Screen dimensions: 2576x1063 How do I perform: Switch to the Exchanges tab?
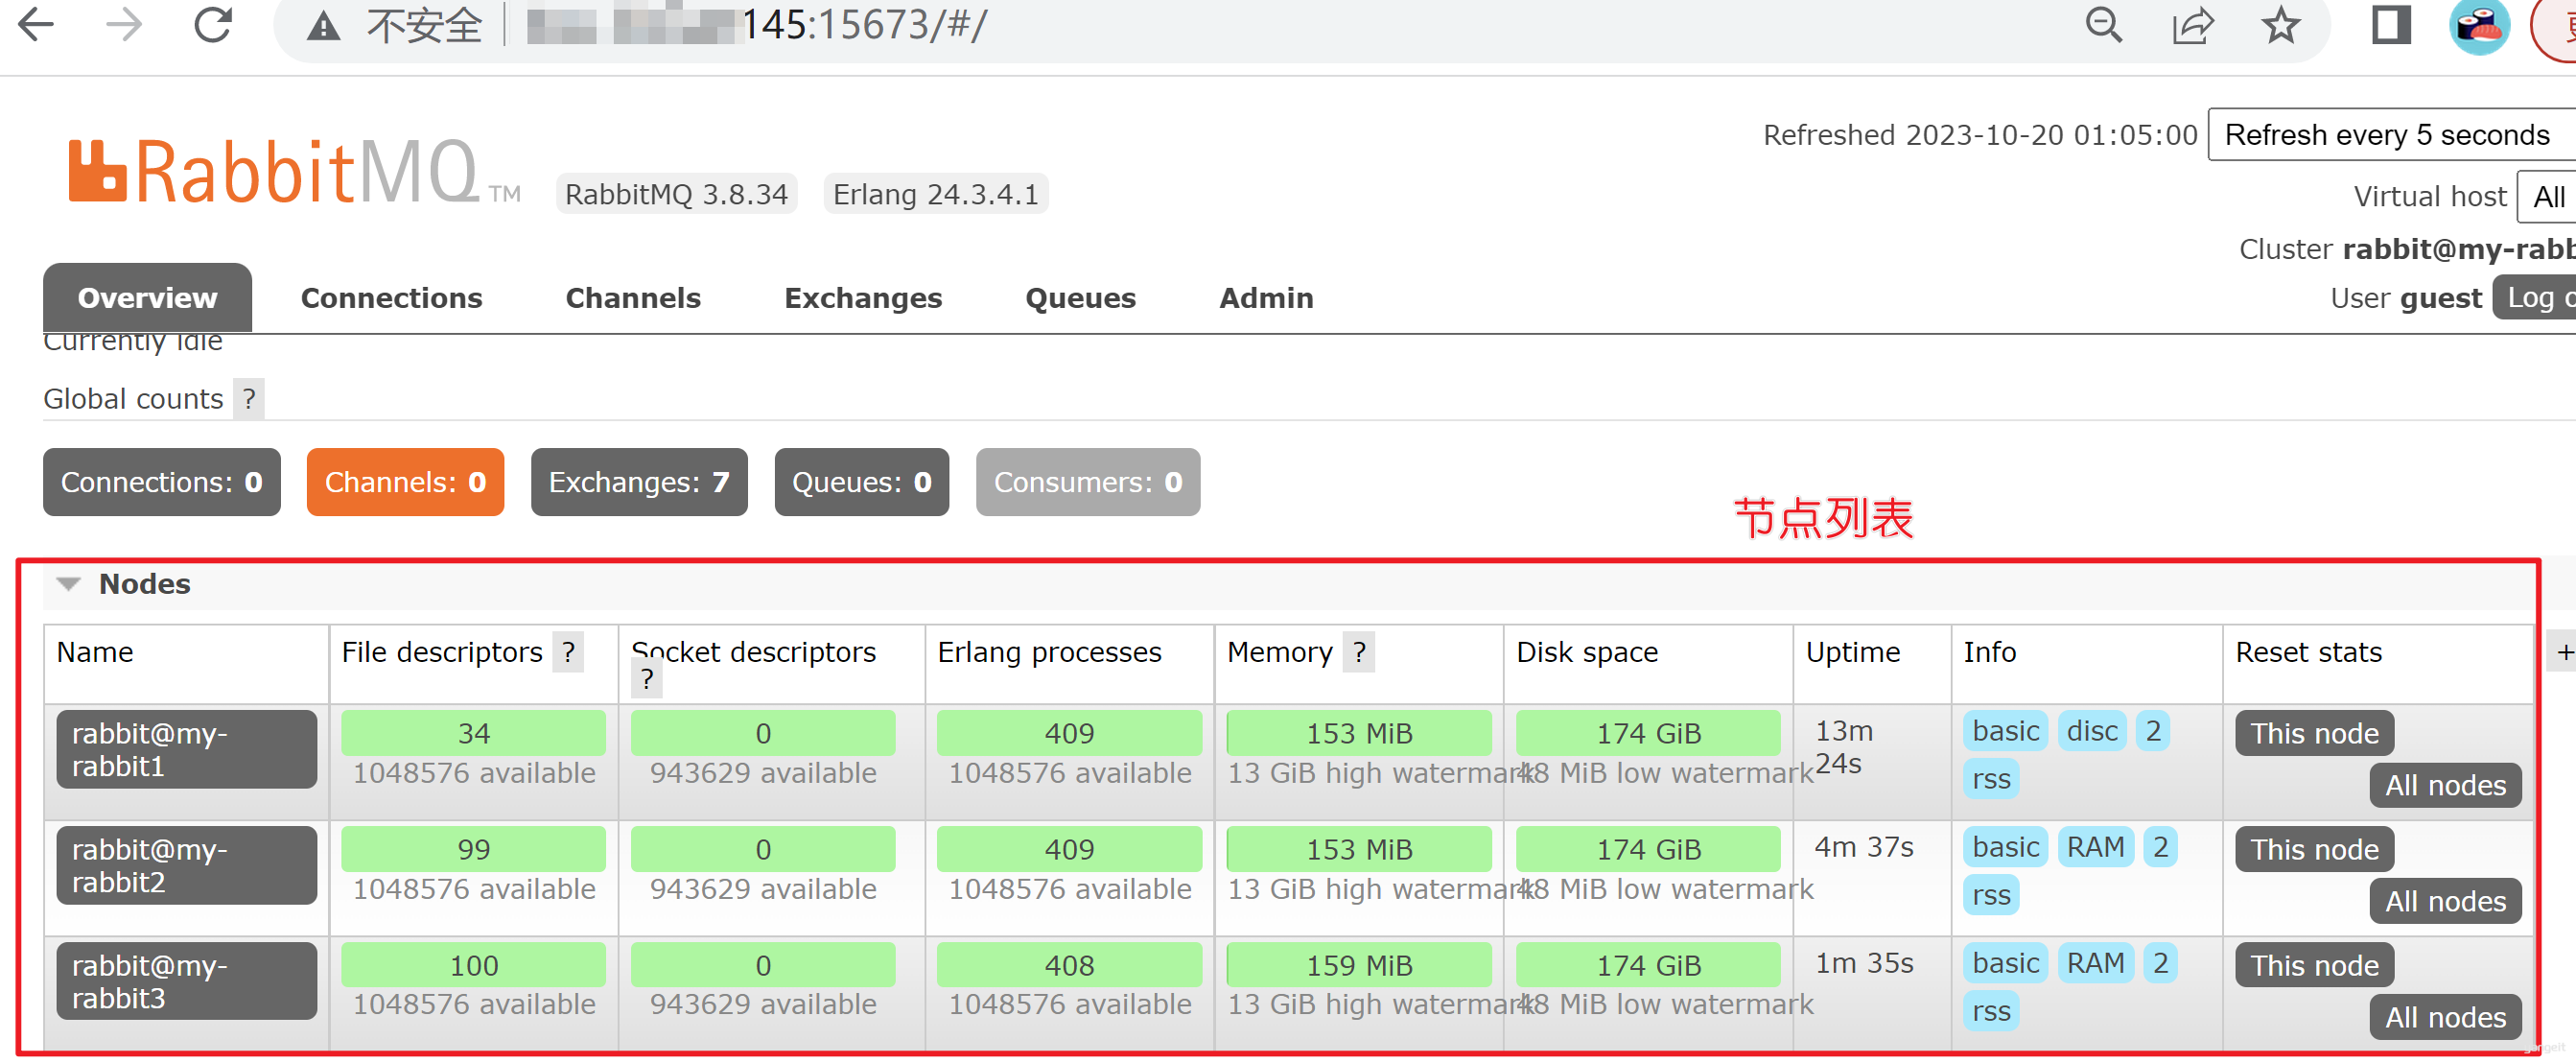(x=863, y=297)
